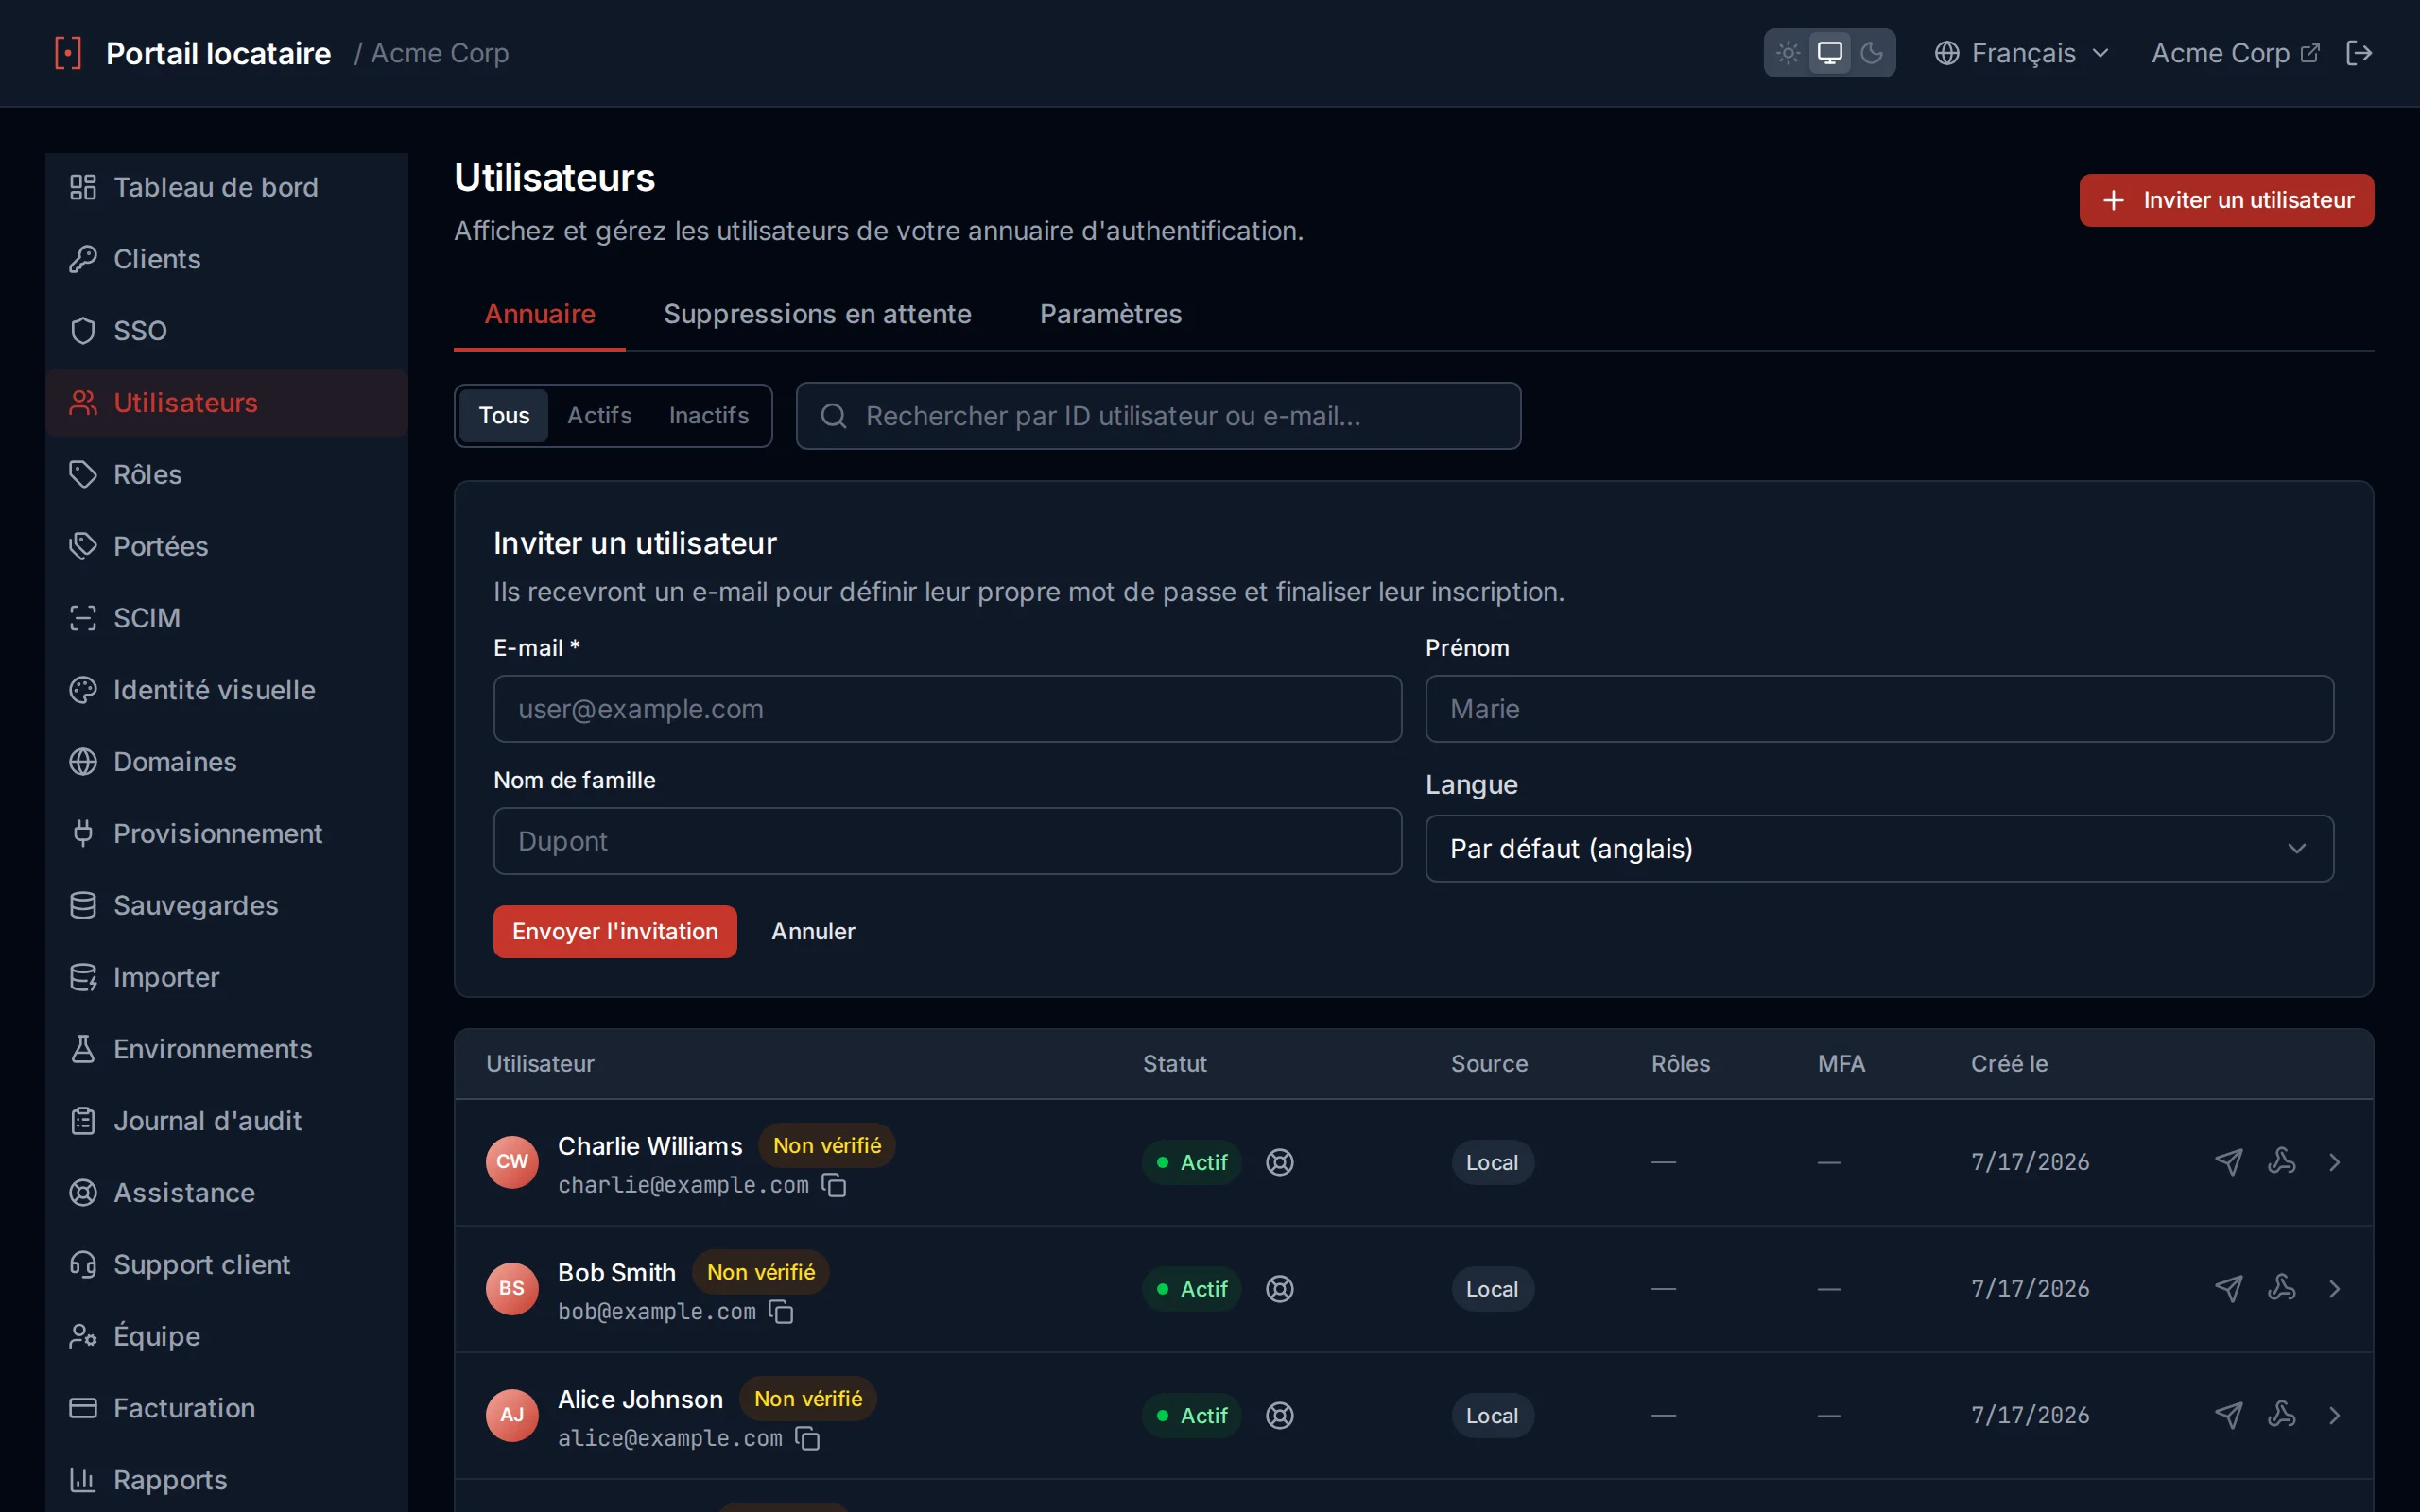Click lifebuoy icon in Charlie Williams row
The height and width of the screenshot is (1512, 2420).
1279,1162
